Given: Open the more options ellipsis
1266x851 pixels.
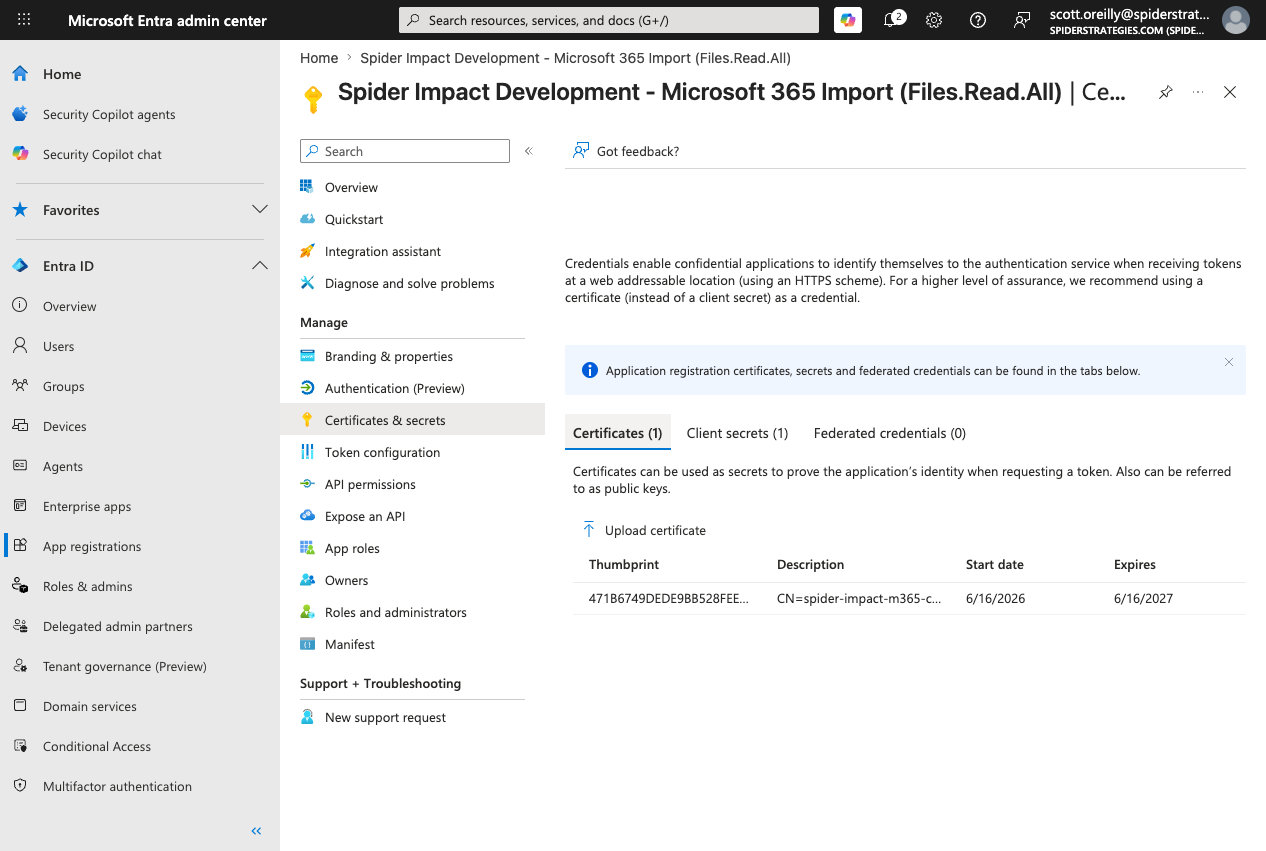Looking at the screenshot, I should click(1198, 92).
